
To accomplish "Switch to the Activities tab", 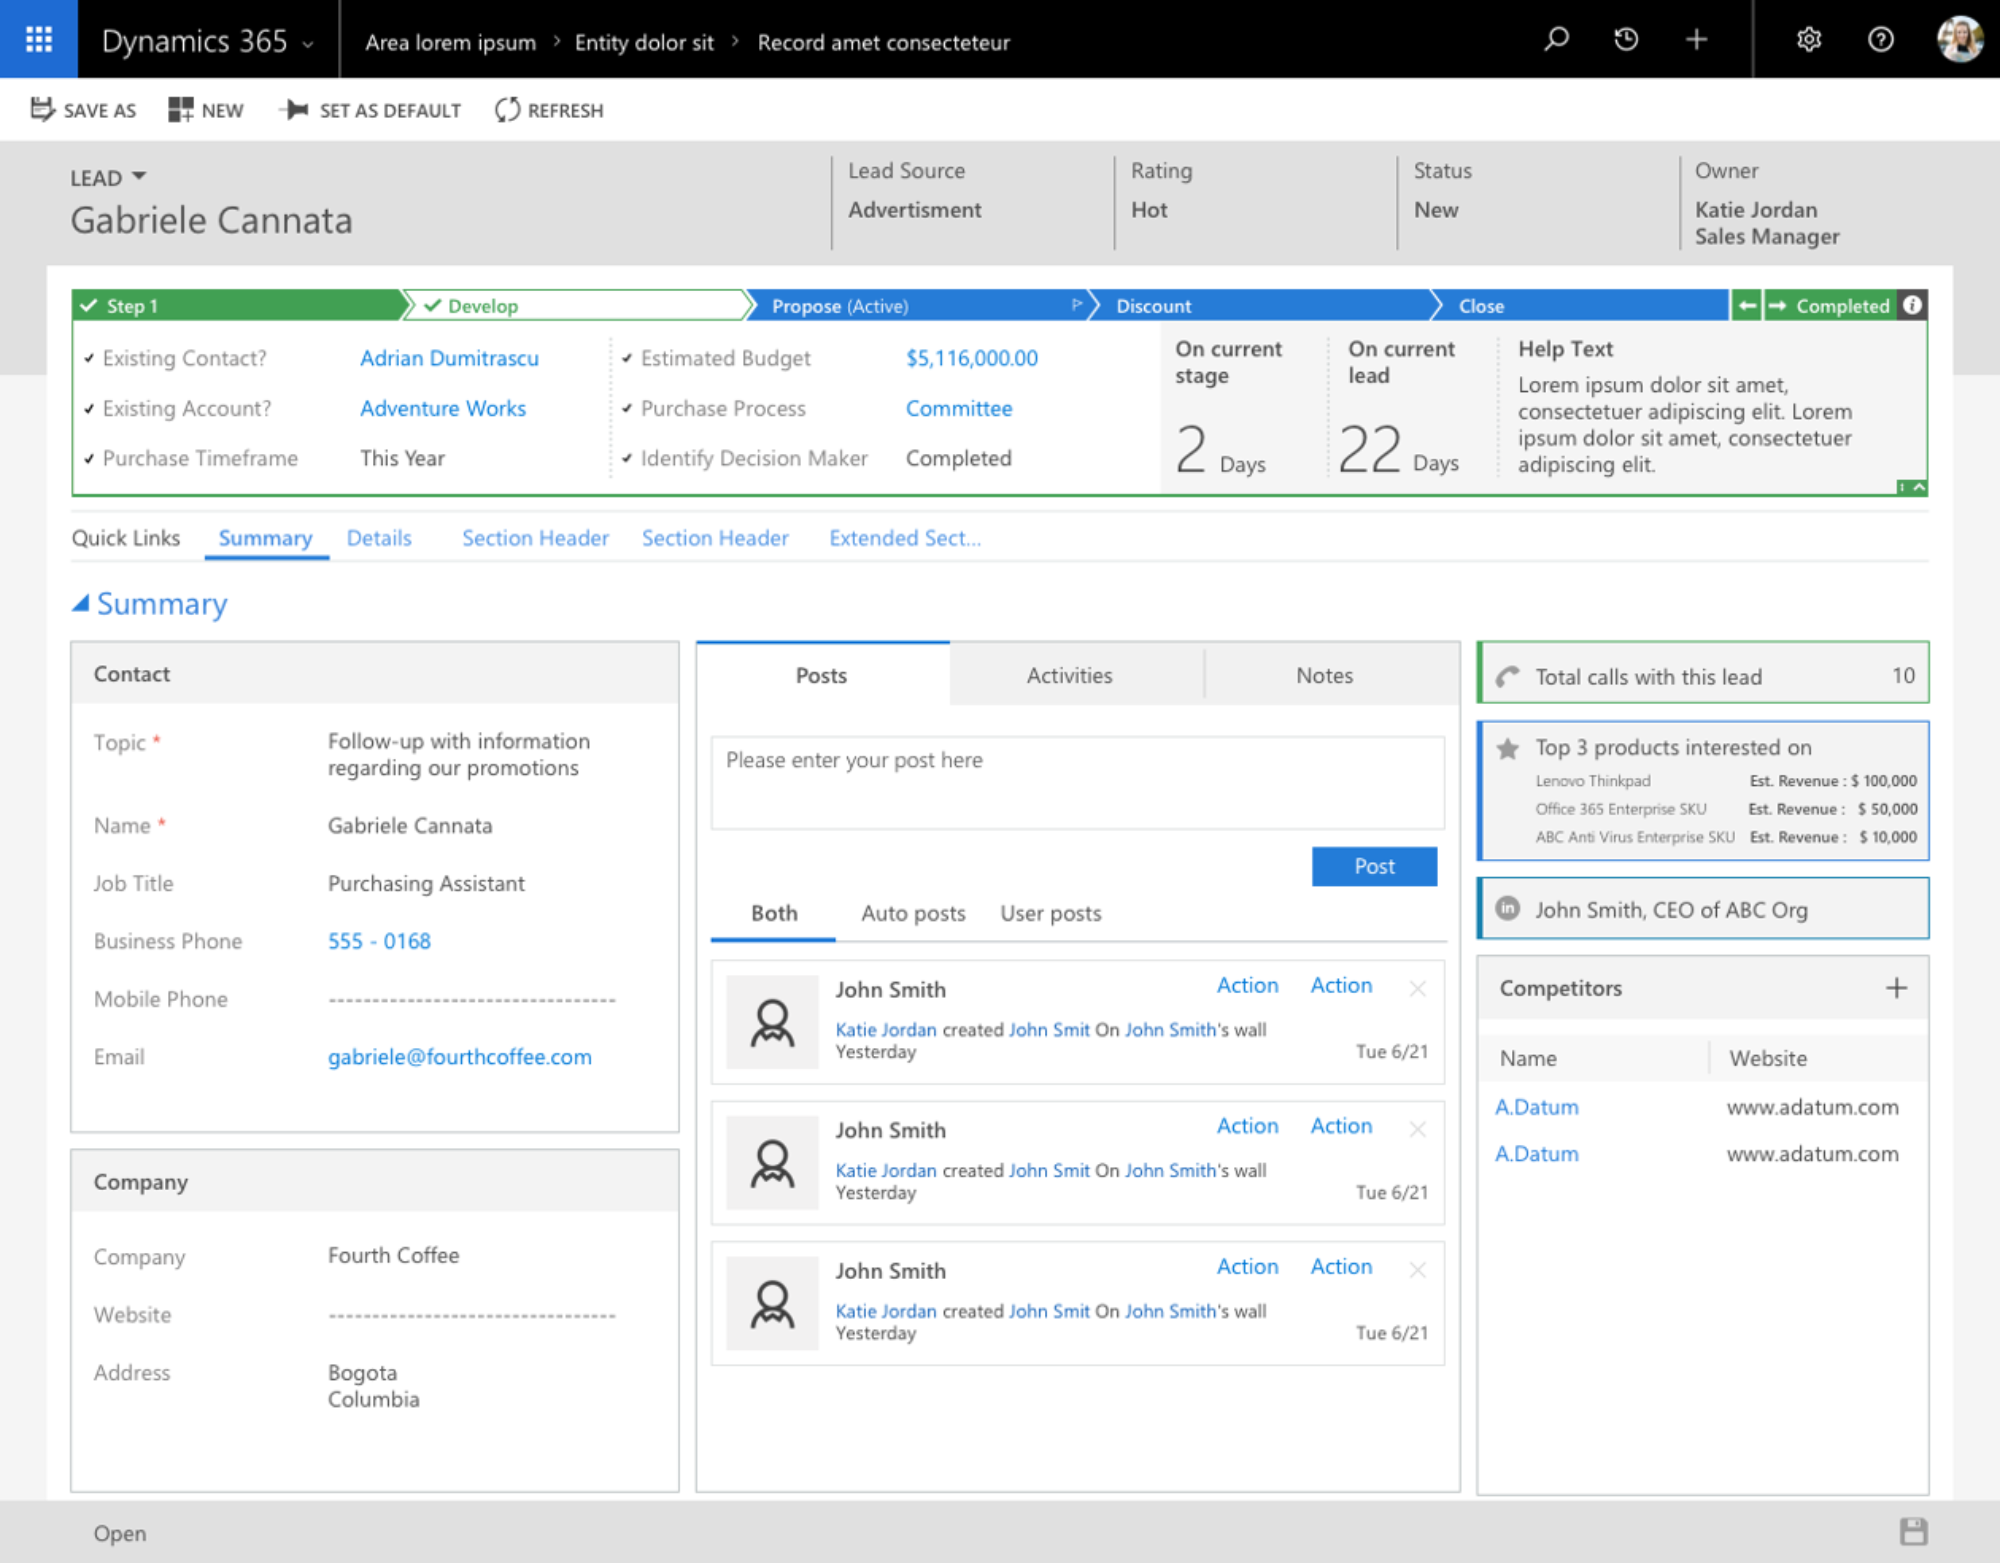I will click(1069, 675).
